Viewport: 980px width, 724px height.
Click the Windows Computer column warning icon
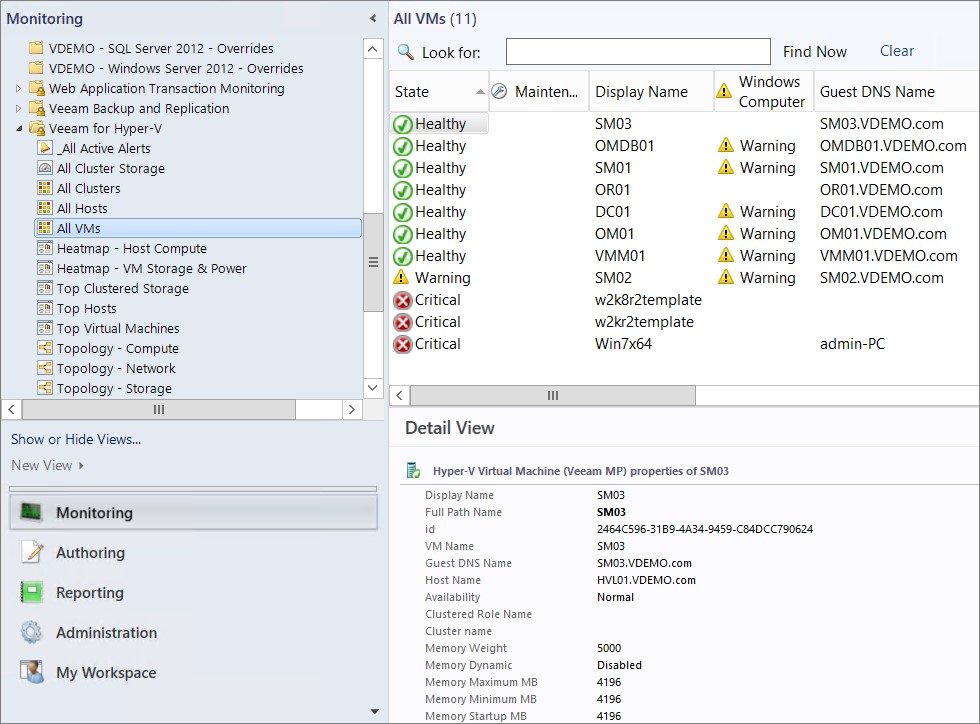point(724,91)
